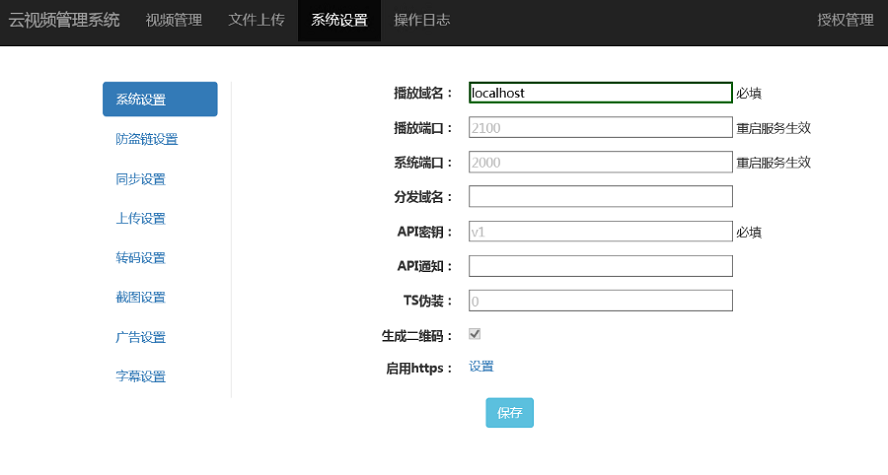Click the 设置 link for 启用https

click(481, 367)
